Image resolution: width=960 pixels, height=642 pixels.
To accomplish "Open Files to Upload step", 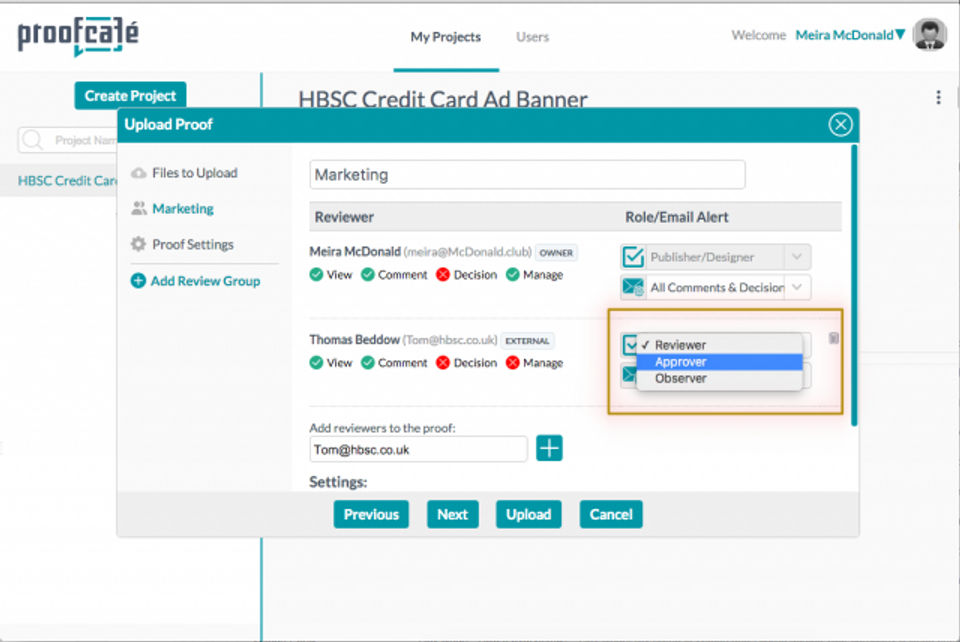I will click(x=195, y=173).
